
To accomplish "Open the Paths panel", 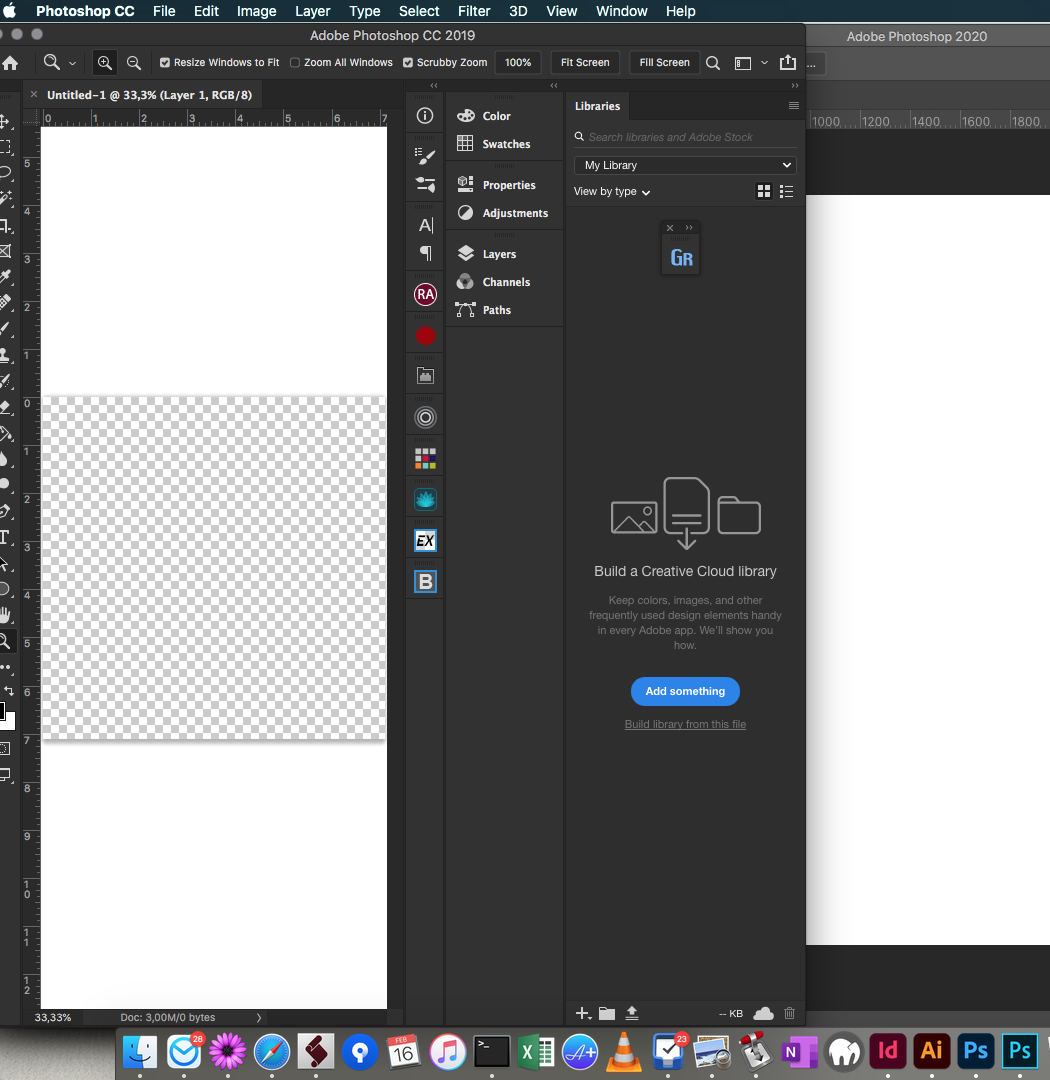I will pyautogui.click(x=496, y=310).
